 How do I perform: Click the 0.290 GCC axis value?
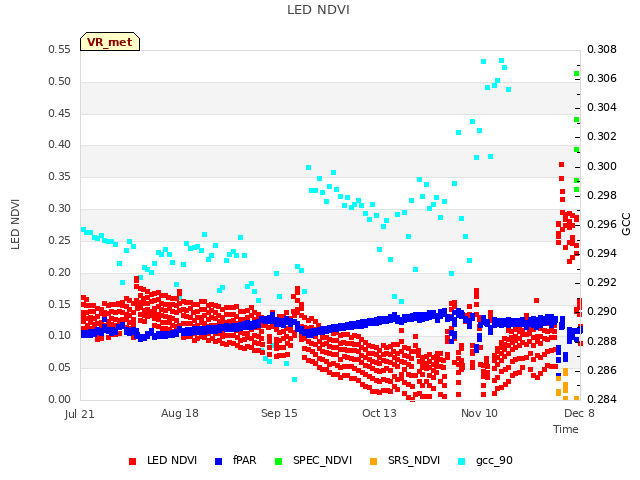click(x=602, y=311)
